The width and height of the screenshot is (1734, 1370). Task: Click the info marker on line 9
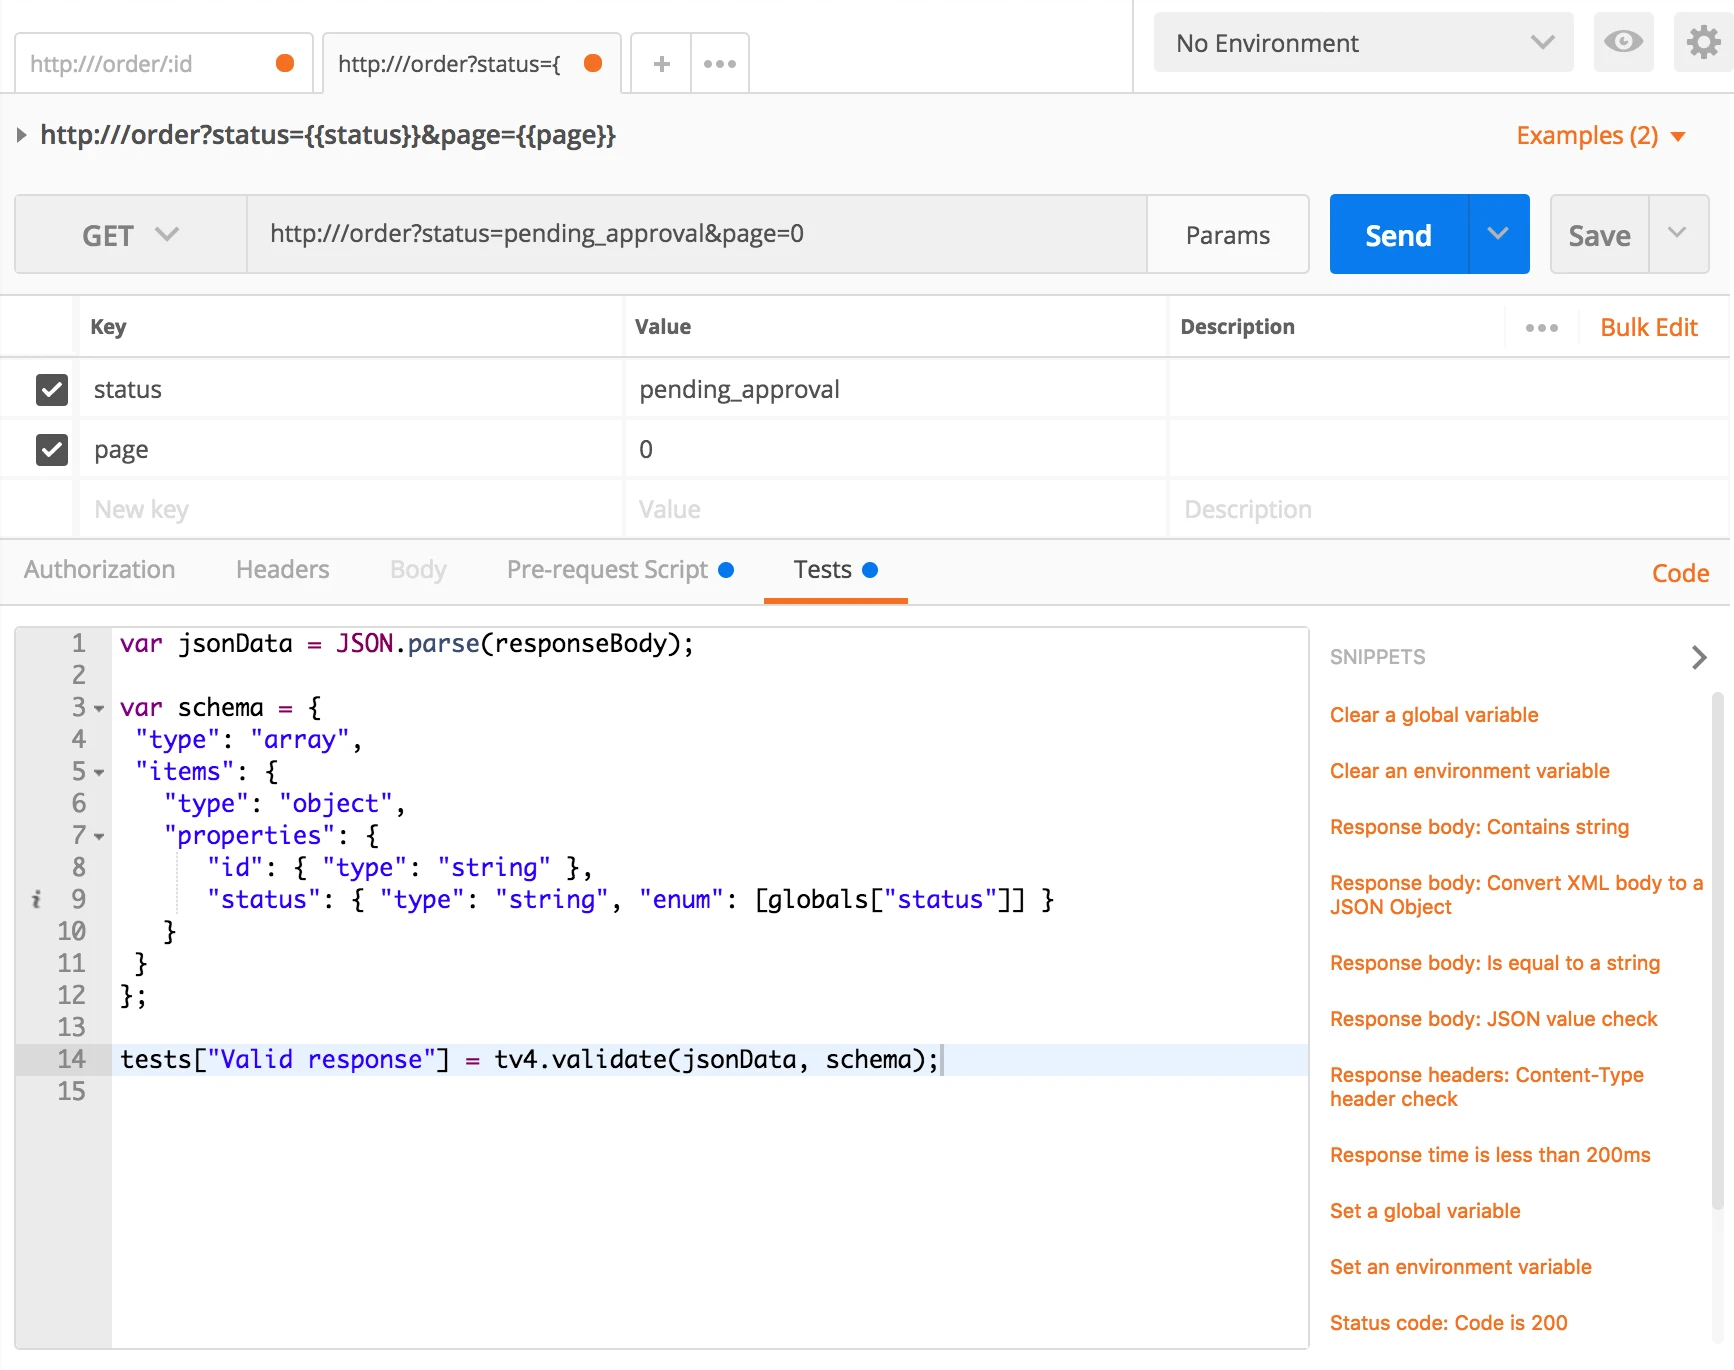point(36,899)
